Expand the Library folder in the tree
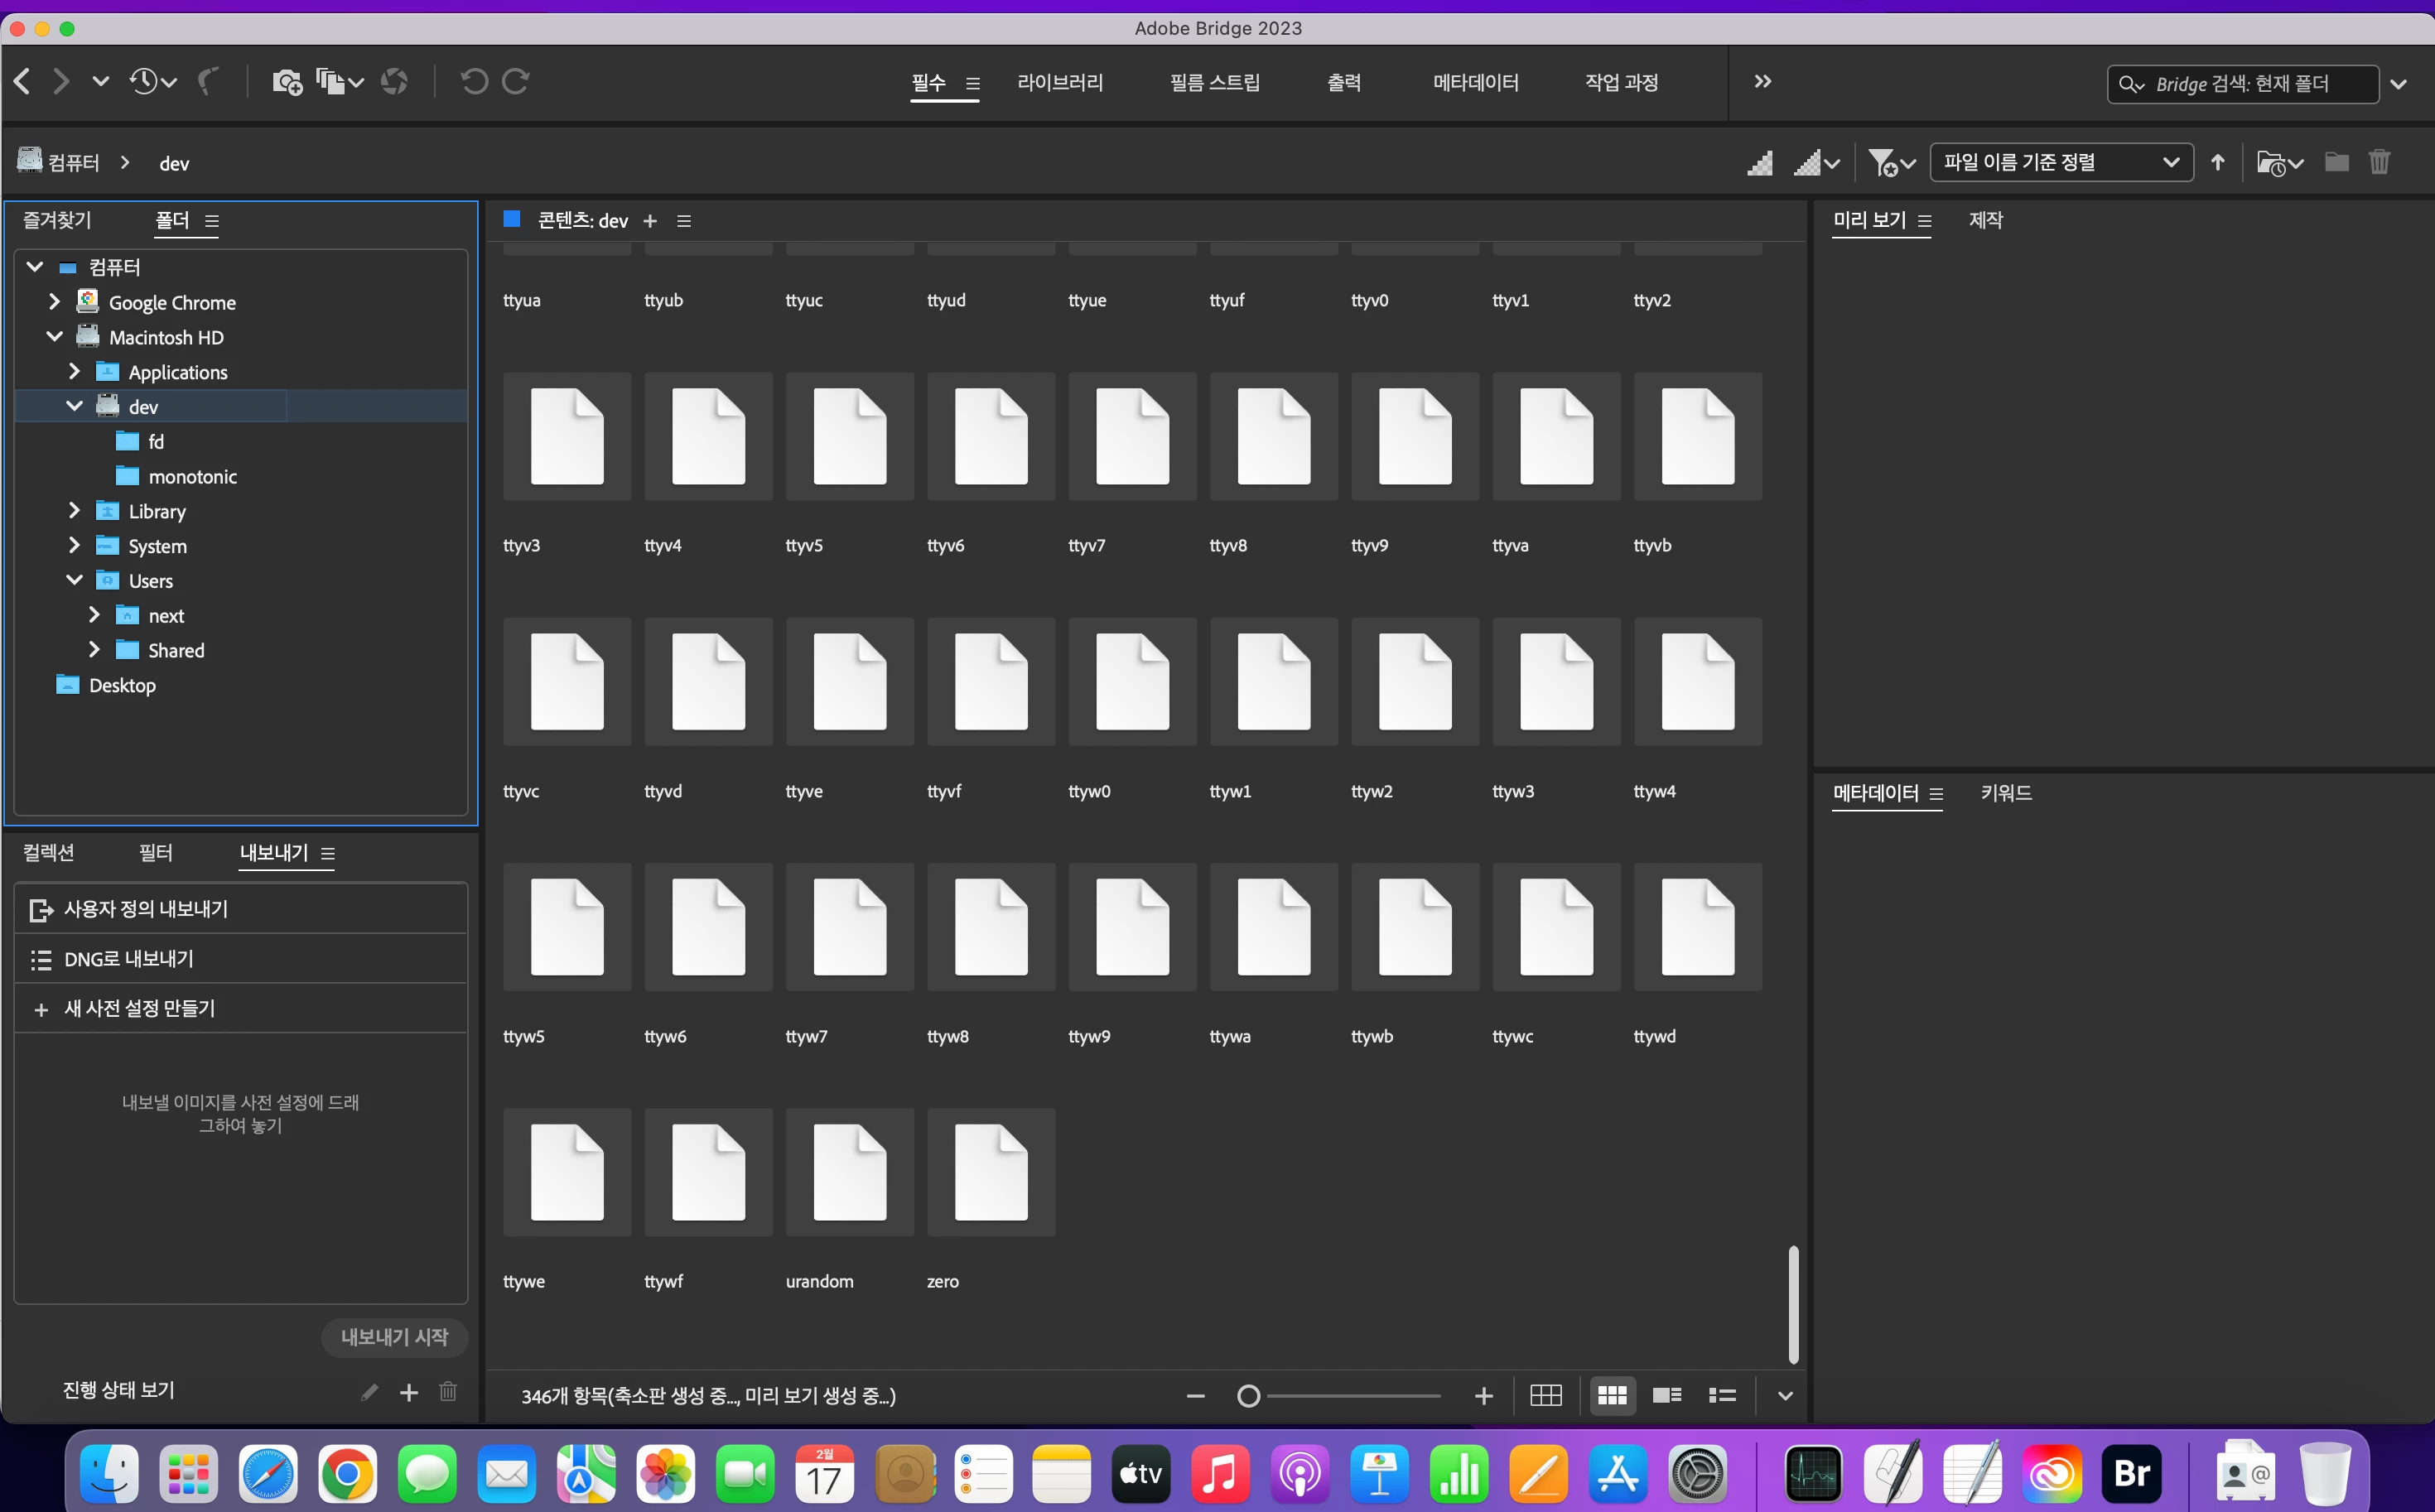This screenshot has width=2435, height=1512. point(74,511)
